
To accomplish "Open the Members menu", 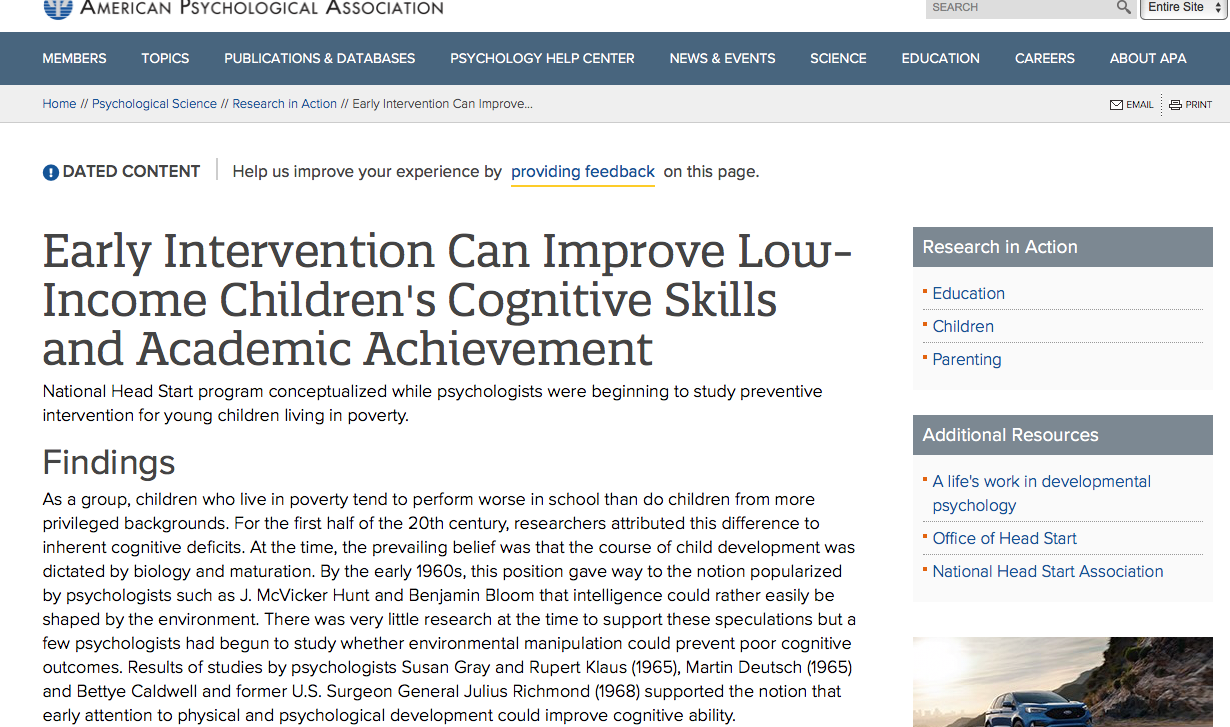I will click(x=74, y=58).
